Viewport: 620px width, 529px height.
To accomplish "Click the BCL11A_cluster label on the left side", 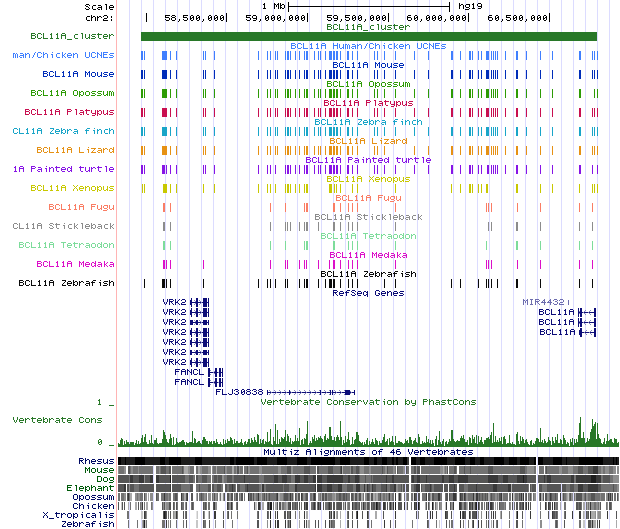I will pos(73,36).
